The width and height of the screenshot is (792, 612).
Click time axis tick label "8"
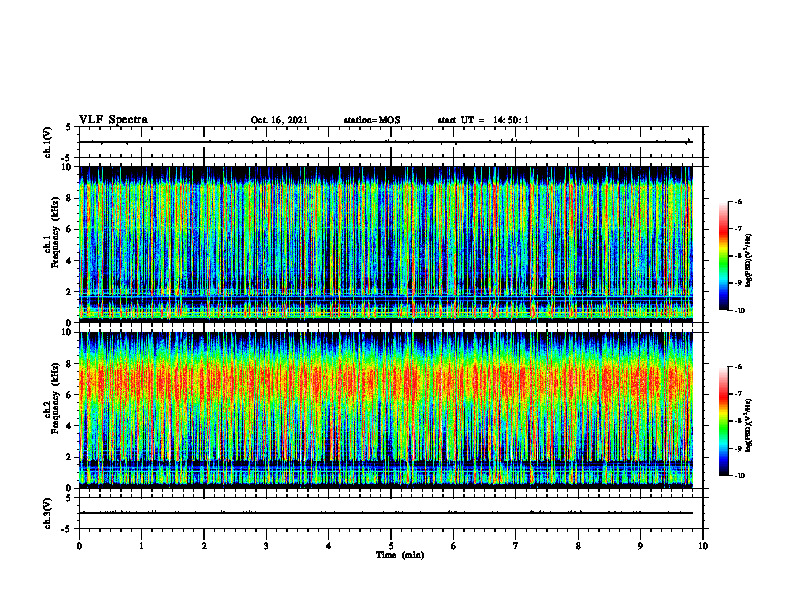click(x=578, y=546)
